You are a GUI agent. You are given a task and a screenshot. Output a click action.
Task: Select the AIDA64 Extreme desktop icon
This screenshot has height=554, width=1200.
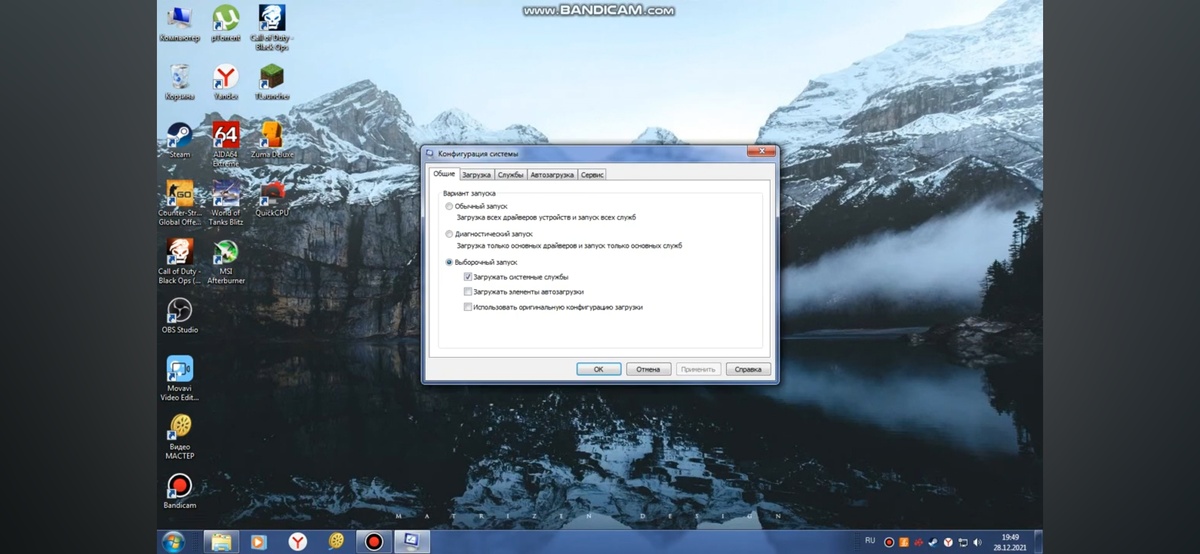(226, 145)
